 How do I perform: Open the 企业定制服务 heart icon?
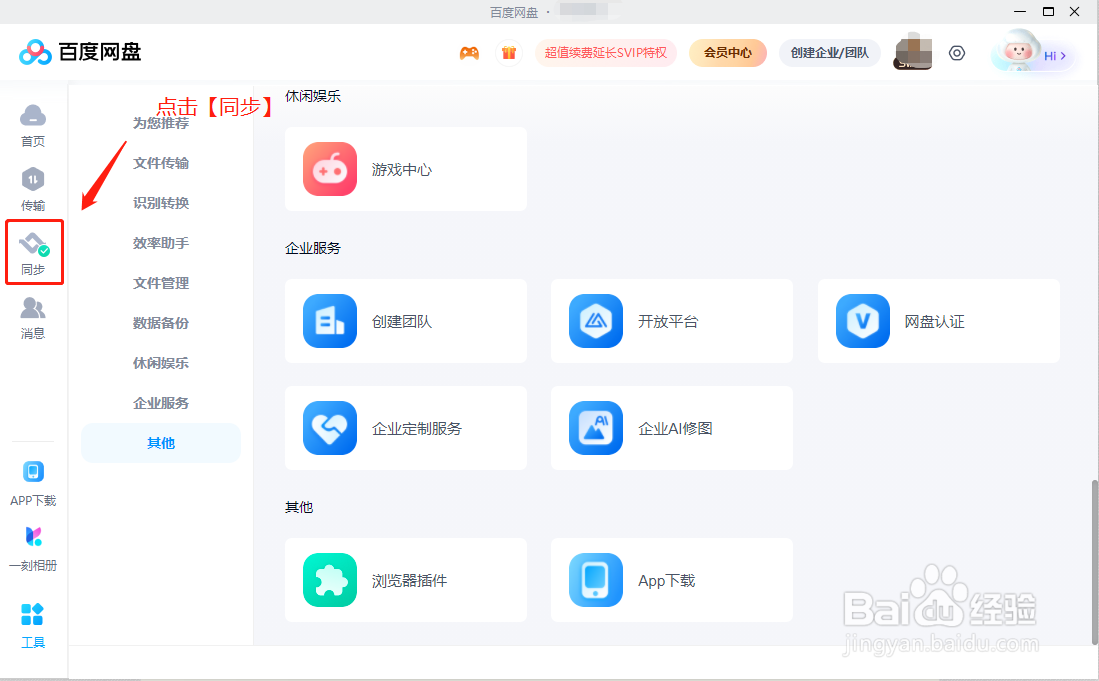pyautogui.click(x=330, y=428)
